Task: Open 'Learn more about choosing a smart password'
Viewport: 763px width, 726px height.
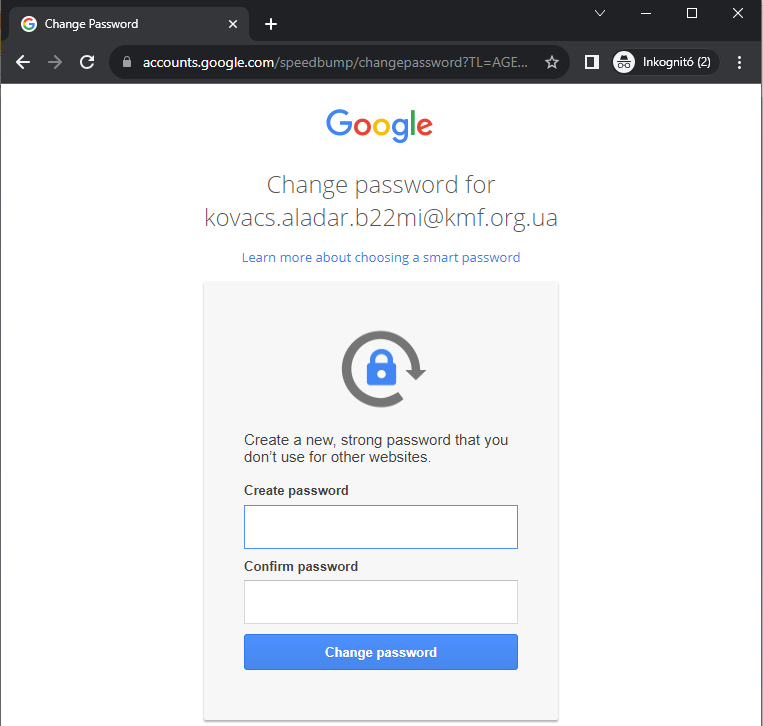Action: [x=381, y=257]
